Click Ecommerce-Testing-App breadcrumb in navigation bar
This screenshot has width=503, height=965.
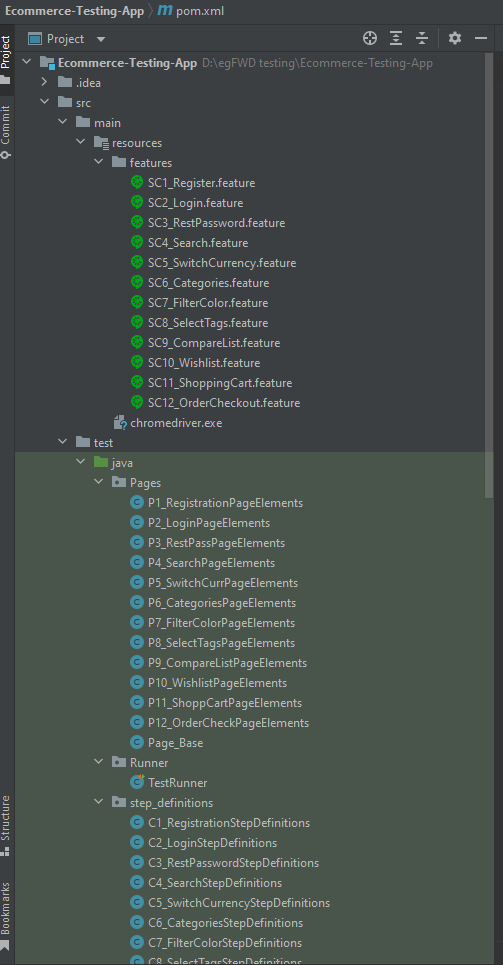pos(74,10)
